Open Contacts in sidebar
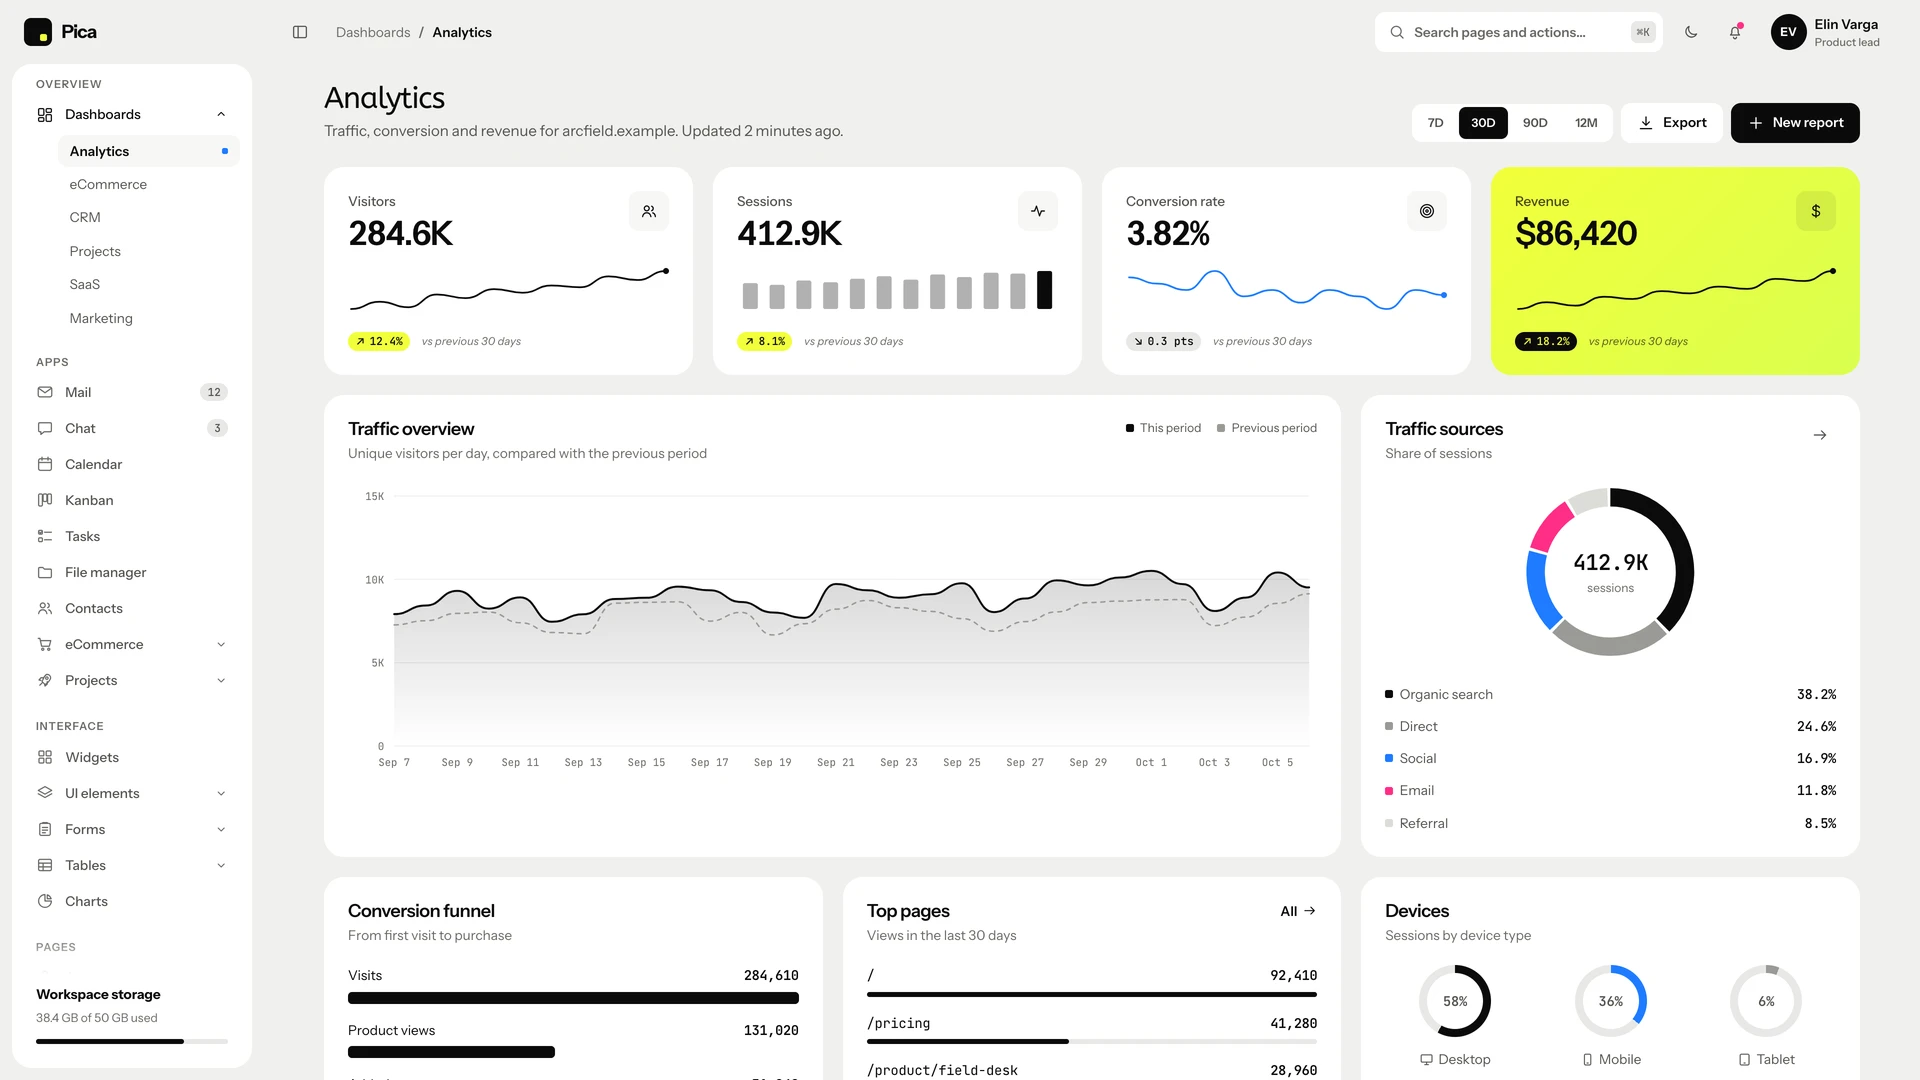 click(132, 608)
